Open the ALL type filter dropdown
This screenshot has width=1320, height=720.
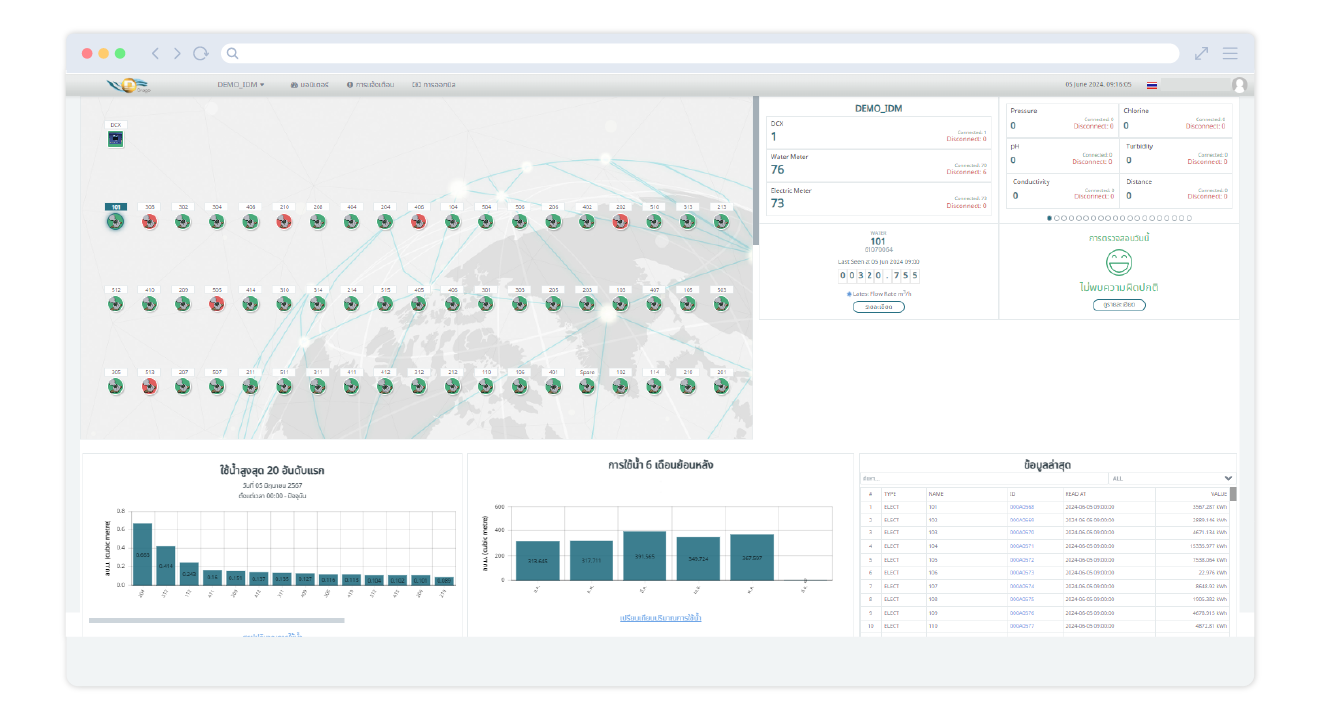pyautogui.click(x=1172, y=478)
